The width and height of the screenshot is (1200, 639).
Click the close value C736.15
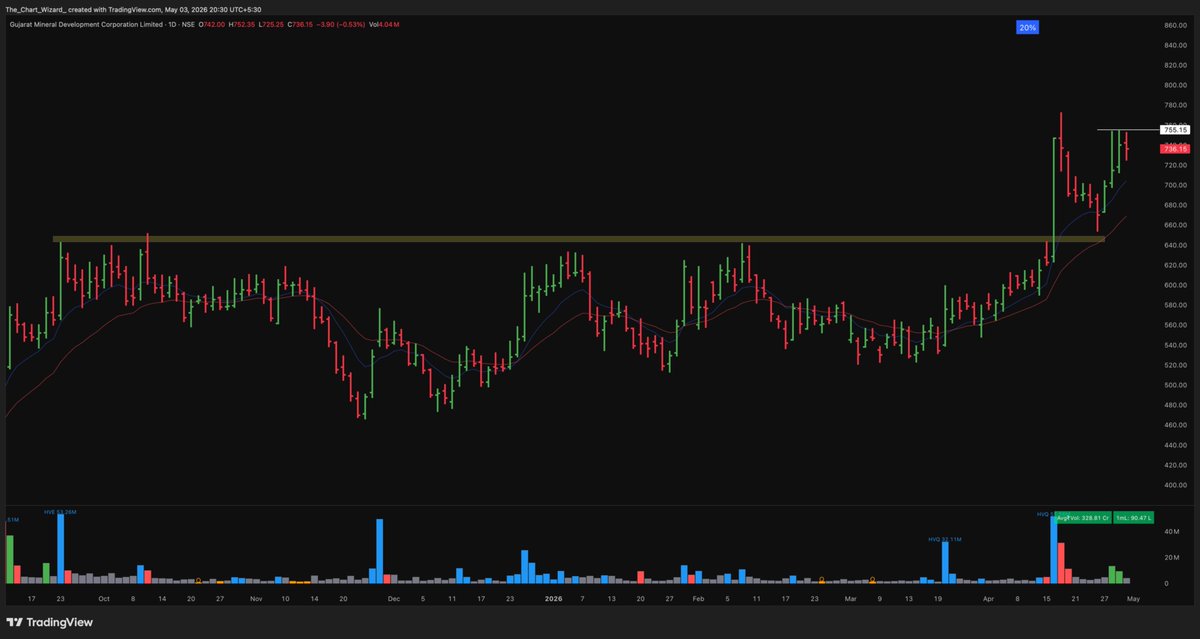pos(300,25)
